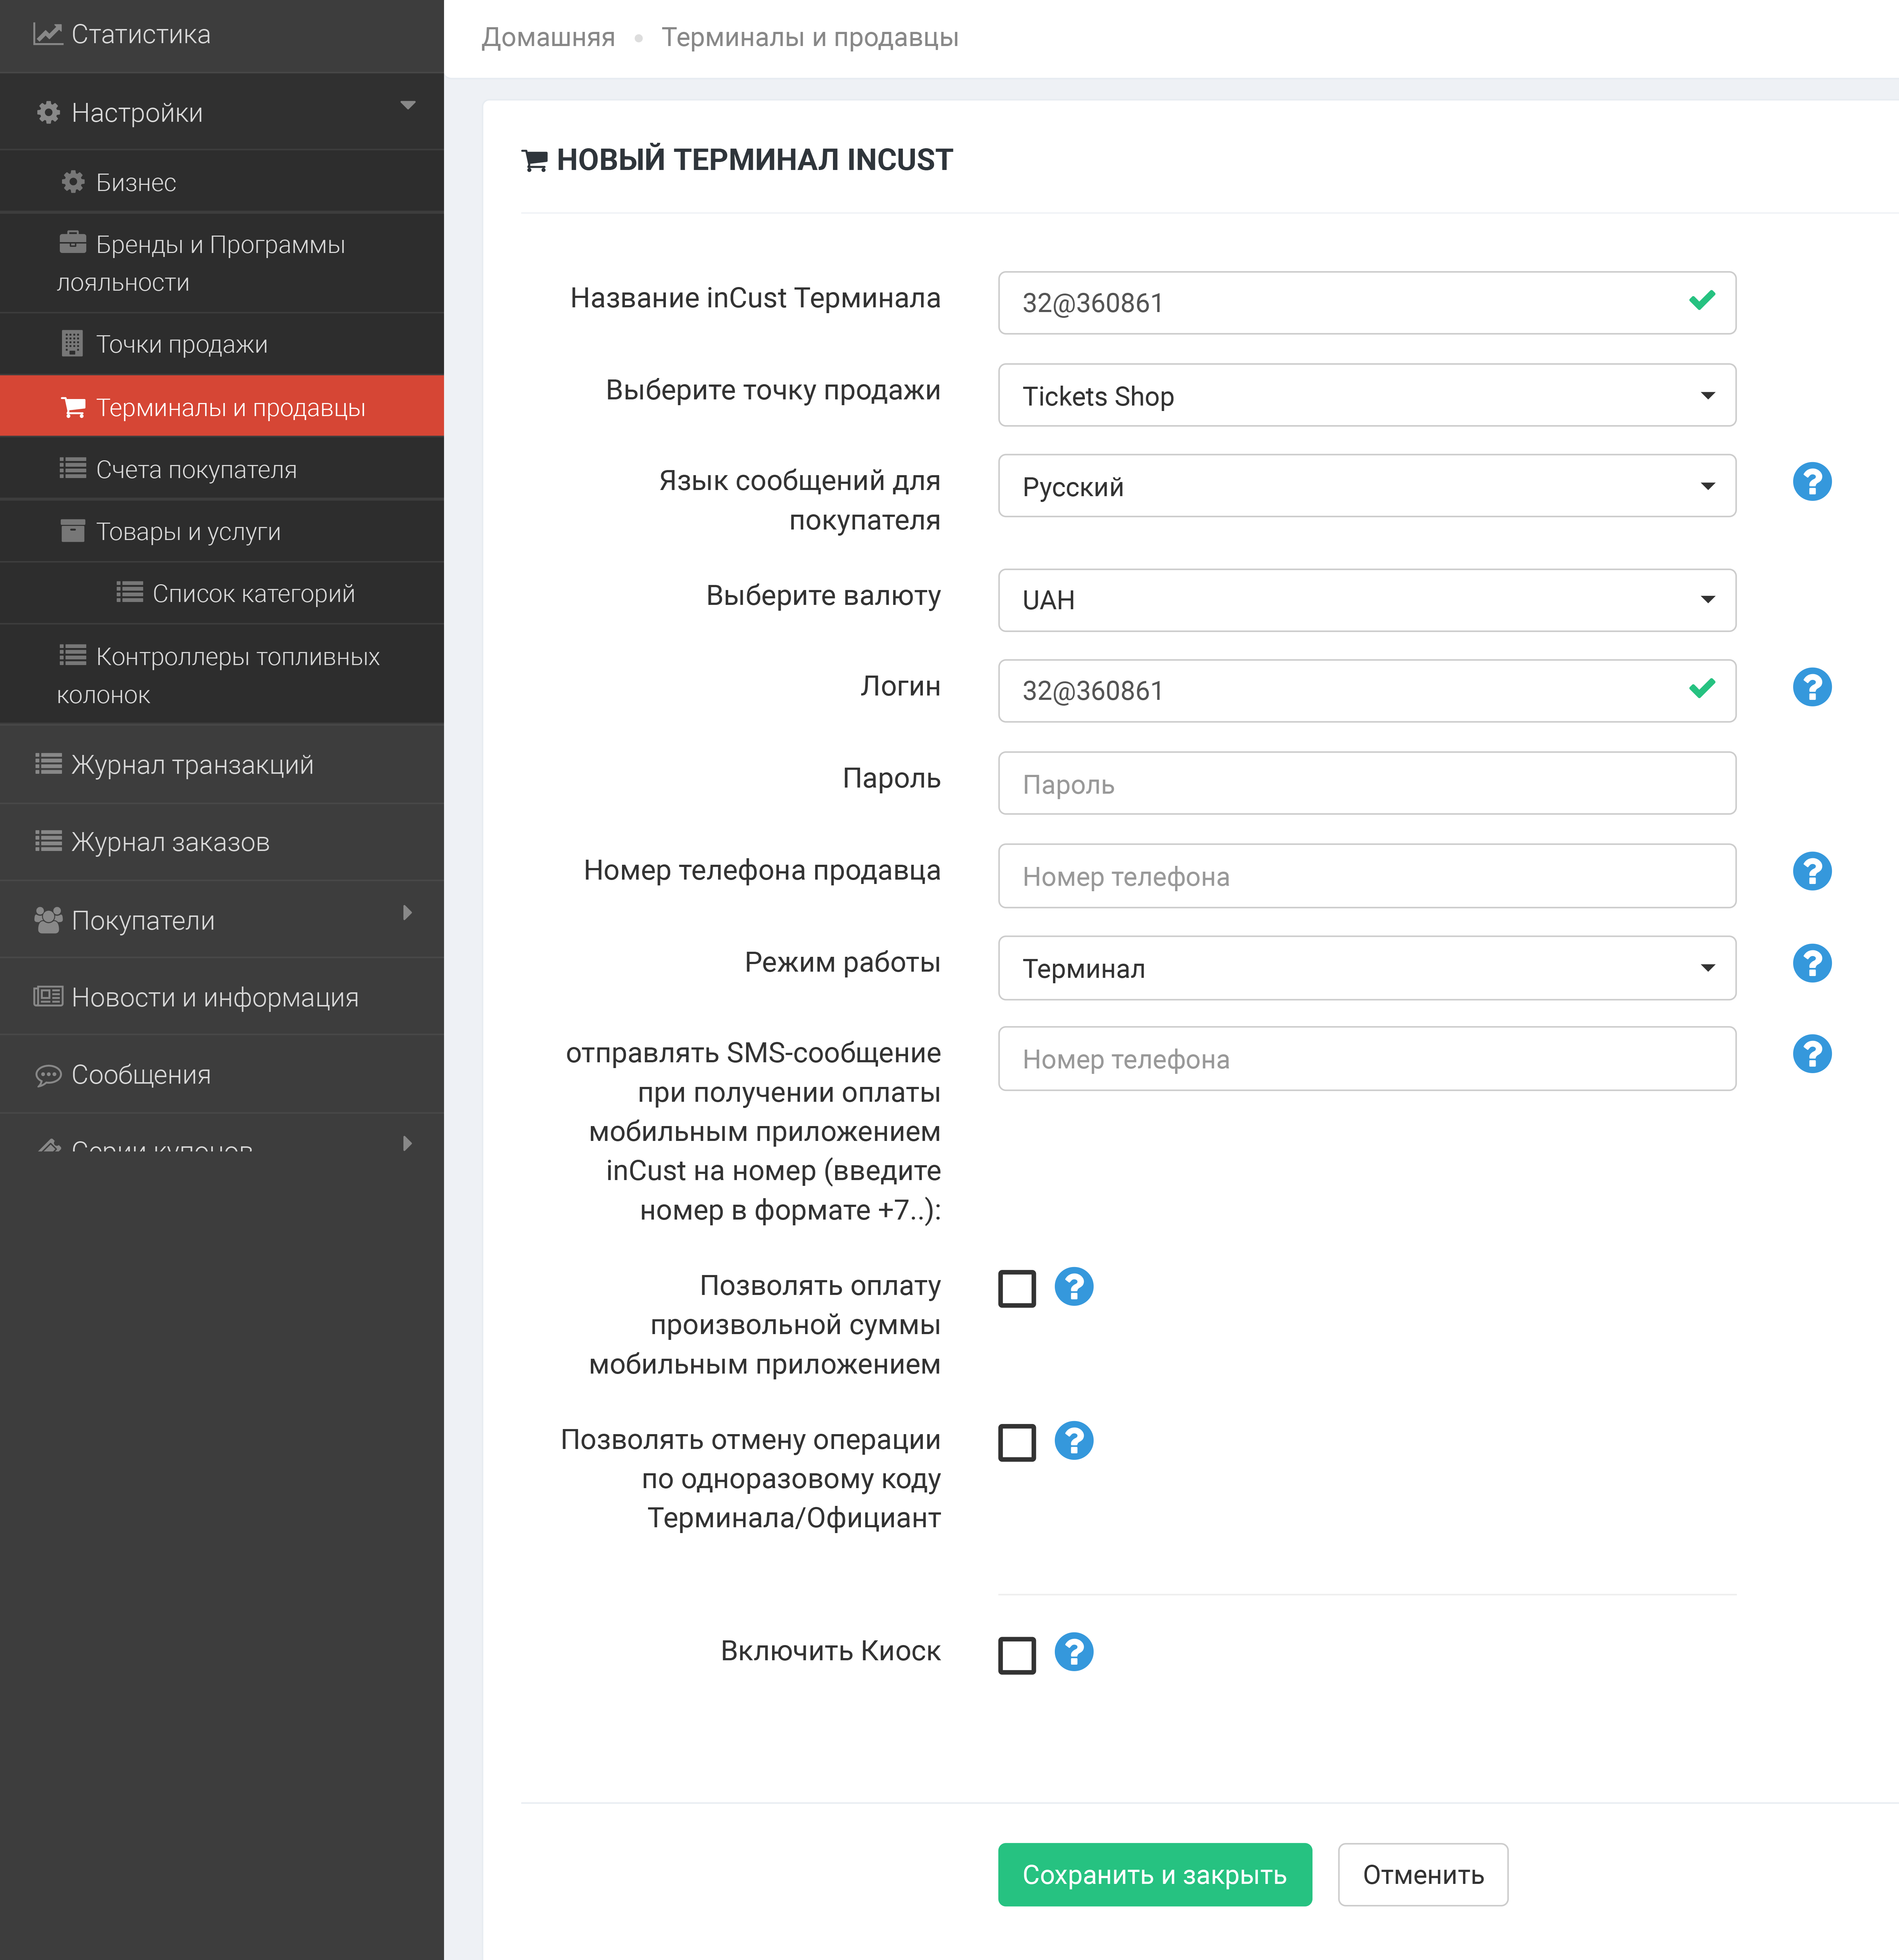Open the Режим работы dropdown showing Терминал
Image resolution: width=1899 pixels, height=1960 pixels.
(x=1366, y=968)
